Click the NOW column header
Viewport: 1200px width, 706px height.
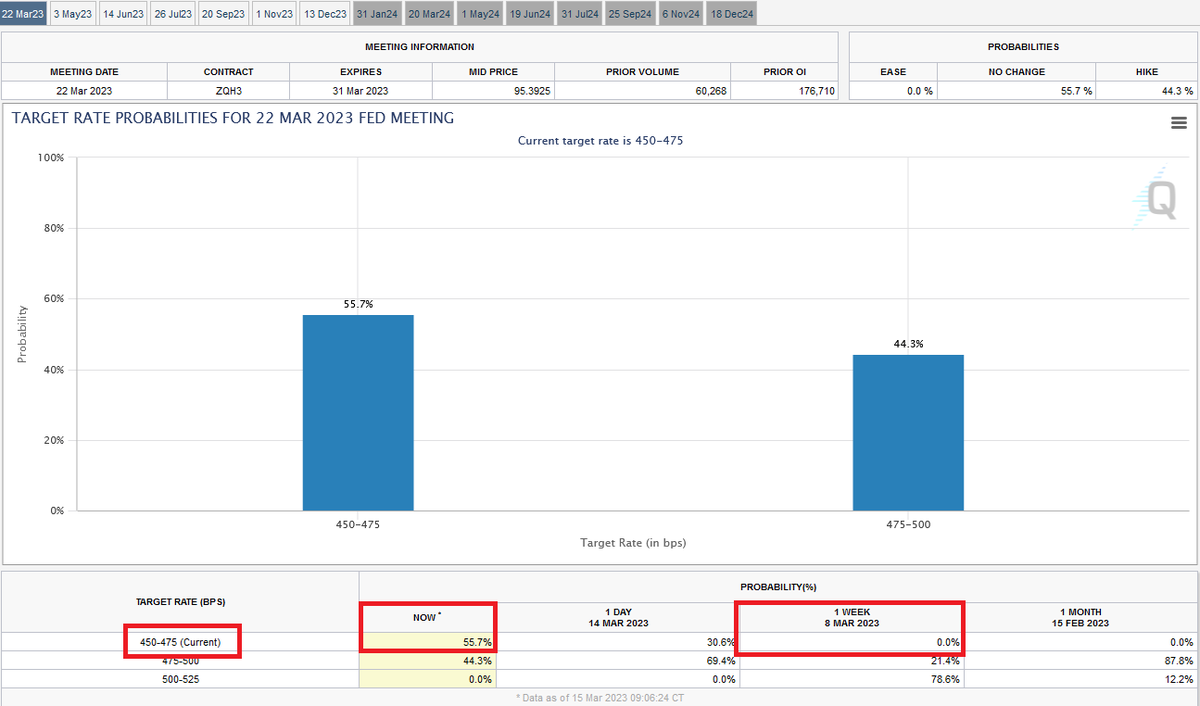click(427, 617)
